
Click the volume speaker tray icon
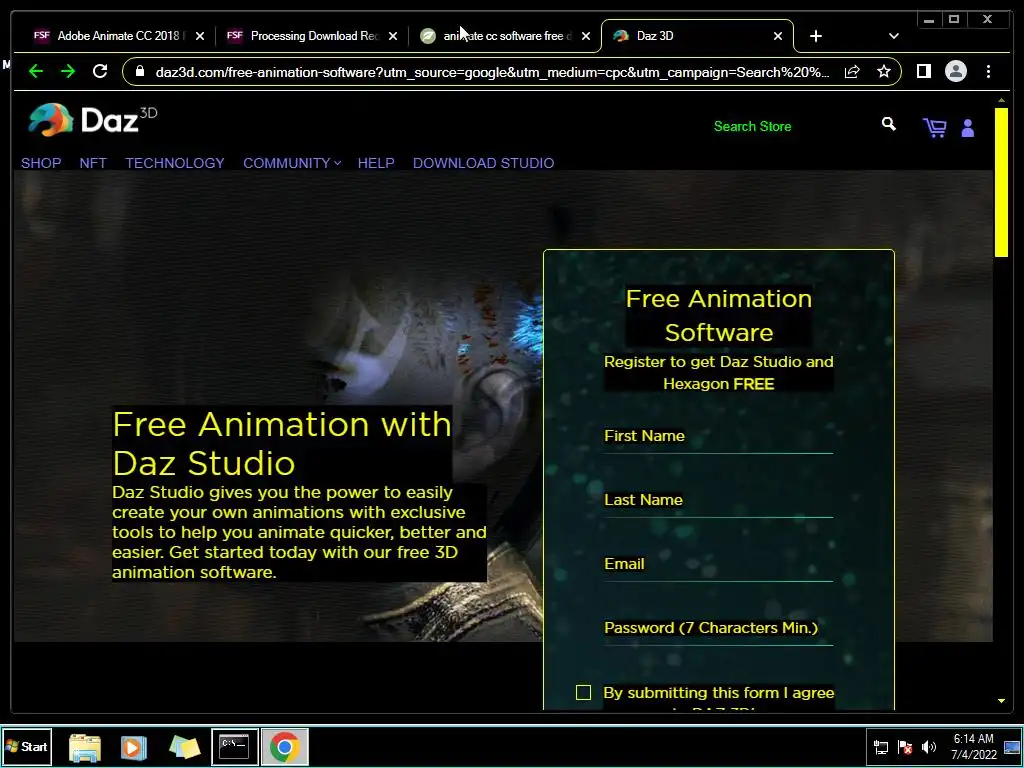tap(929, 747)
